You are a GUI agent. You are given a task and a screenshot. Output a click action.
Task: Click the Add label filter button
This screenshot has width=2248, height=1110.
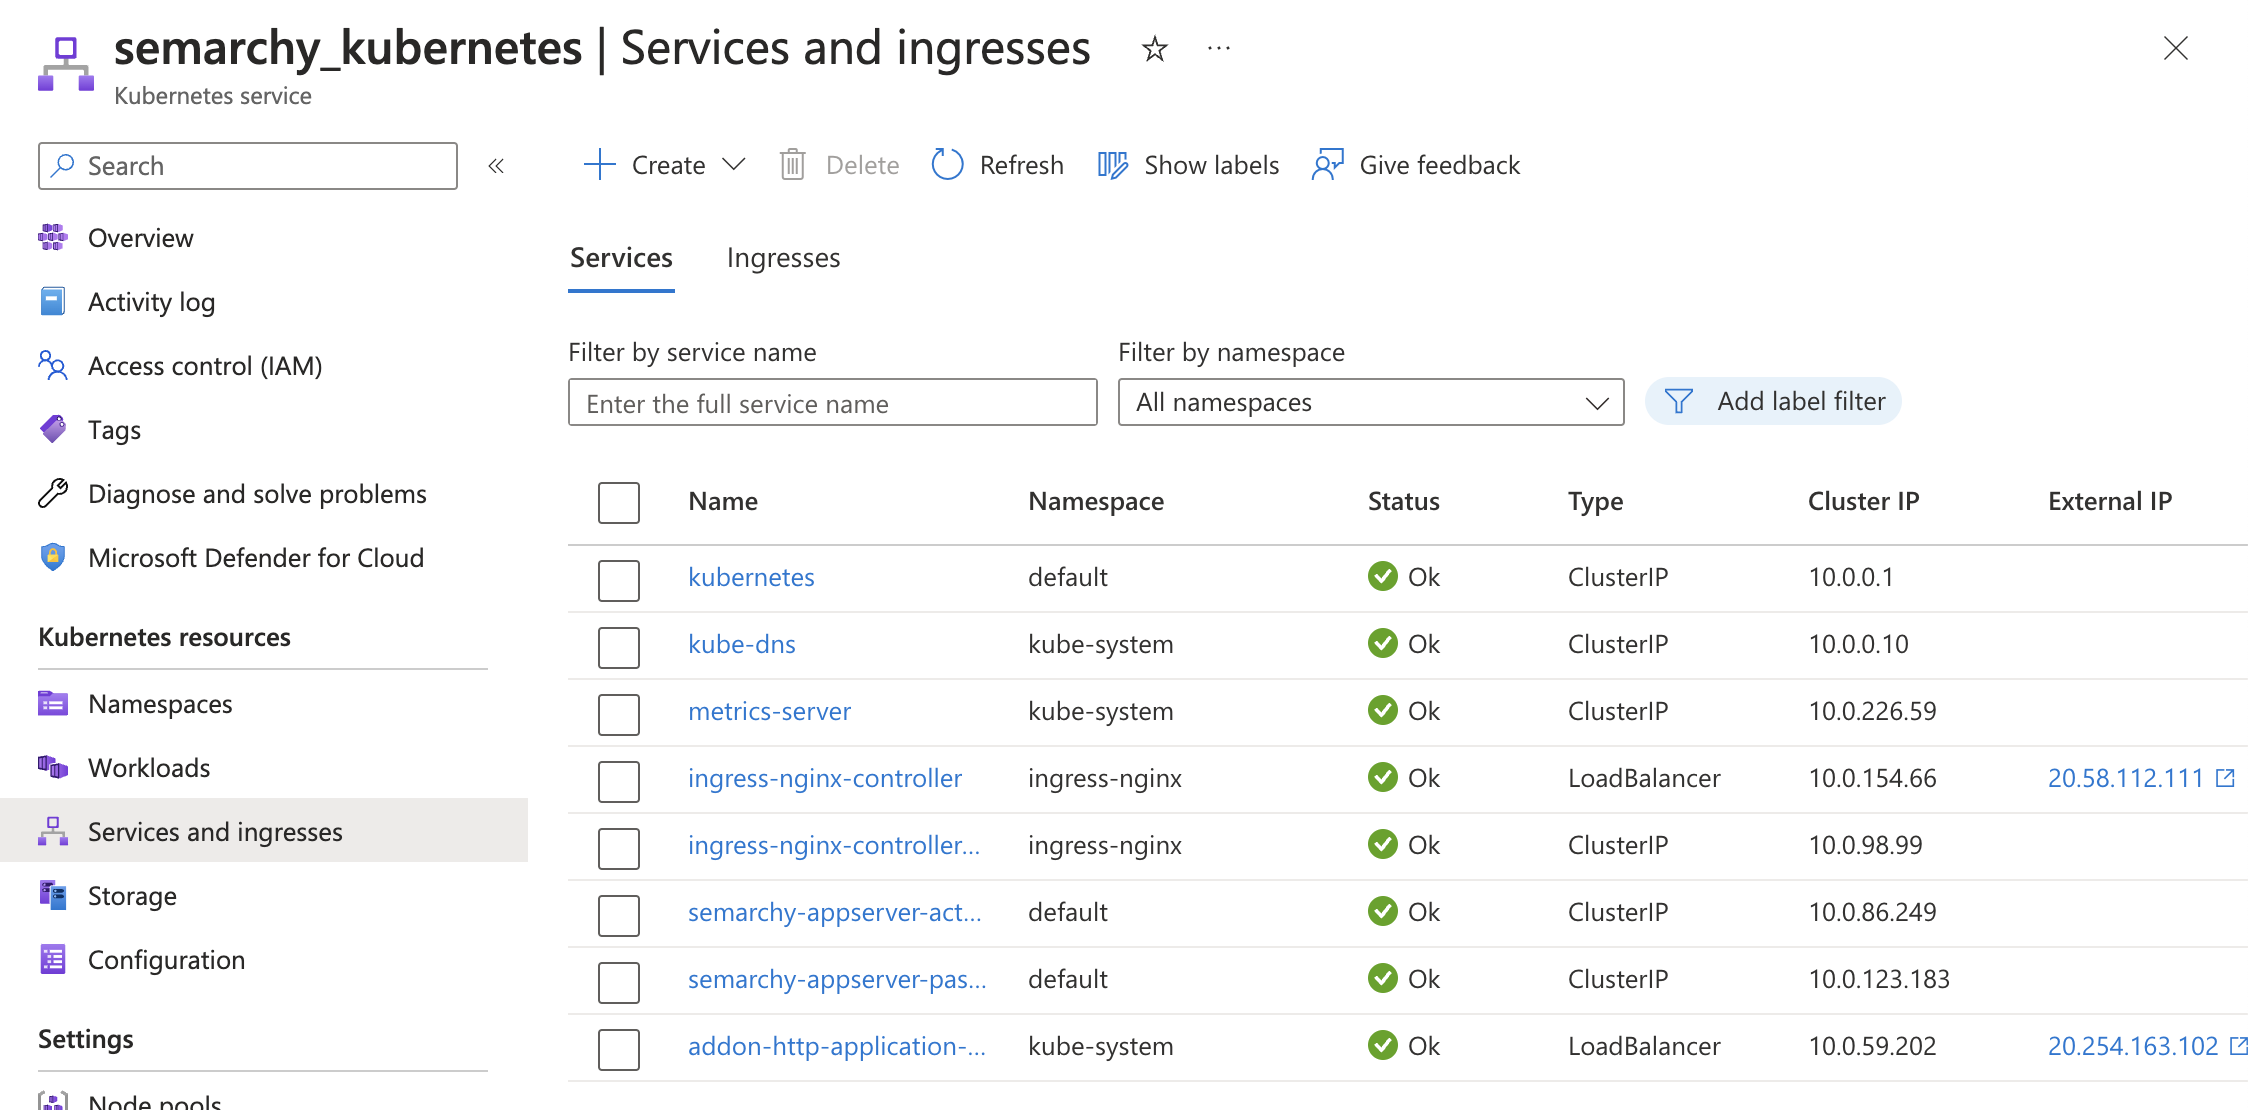point(1773,401)
